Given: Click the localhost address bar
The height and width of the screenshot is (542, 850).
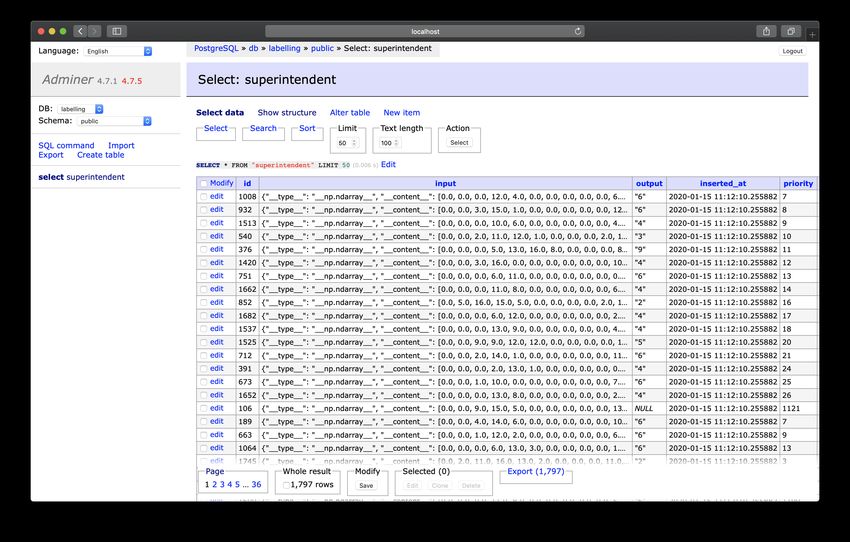Looking at the screenshot, I should 424,31.
